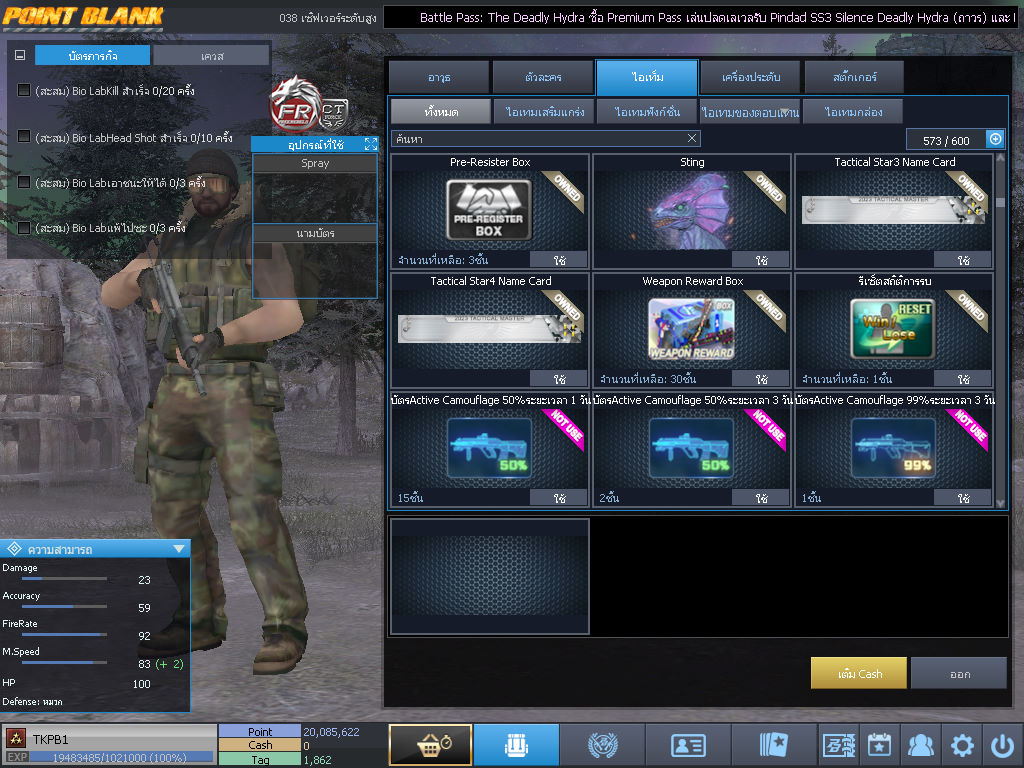The image size is (1024, 768).
Task: Open the shop basket icon
Action: tap(431, 744)
